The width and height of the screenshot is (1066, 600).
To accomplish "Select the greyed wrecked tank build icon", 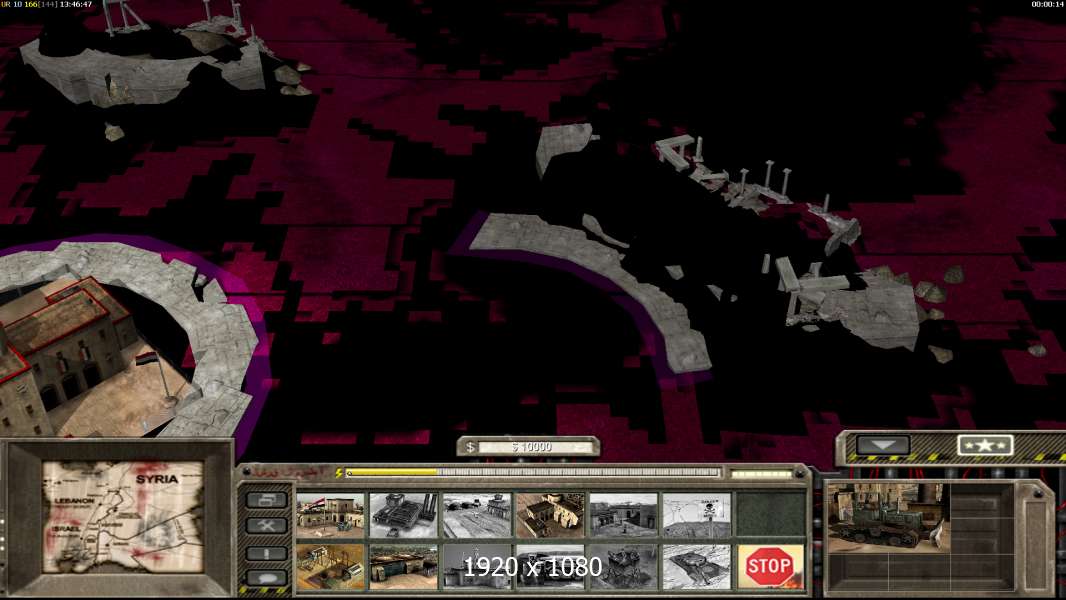I will coord(698,566).
